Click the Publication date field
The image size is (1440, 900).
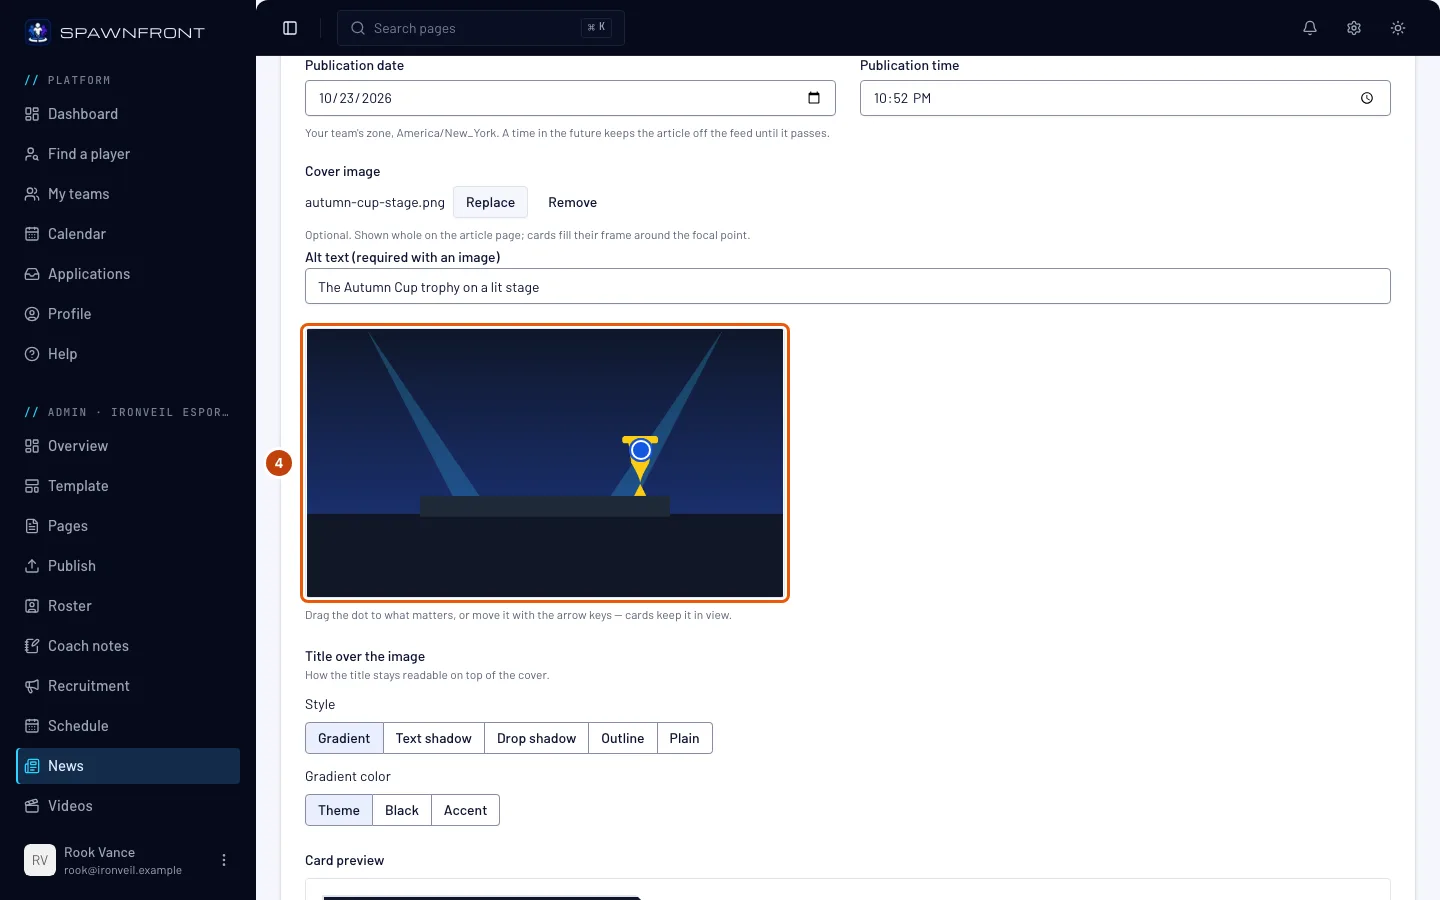click(570, 98)
